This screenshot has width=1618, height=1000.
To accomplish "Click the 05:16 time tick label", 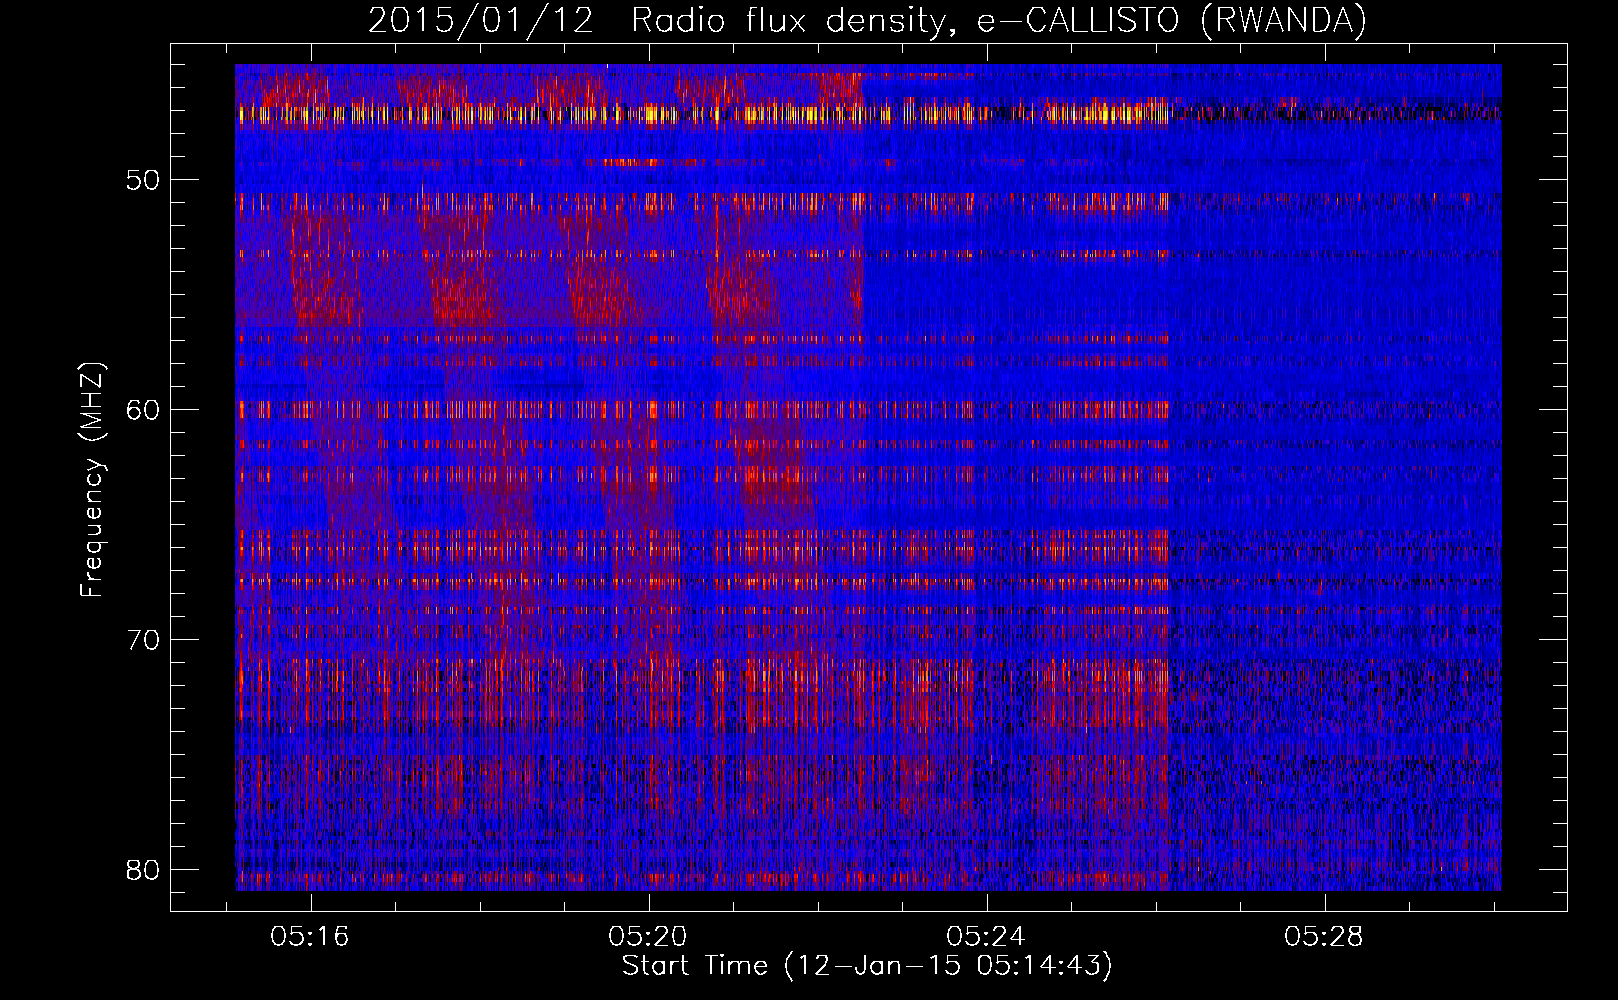I will tap(310, 937).
